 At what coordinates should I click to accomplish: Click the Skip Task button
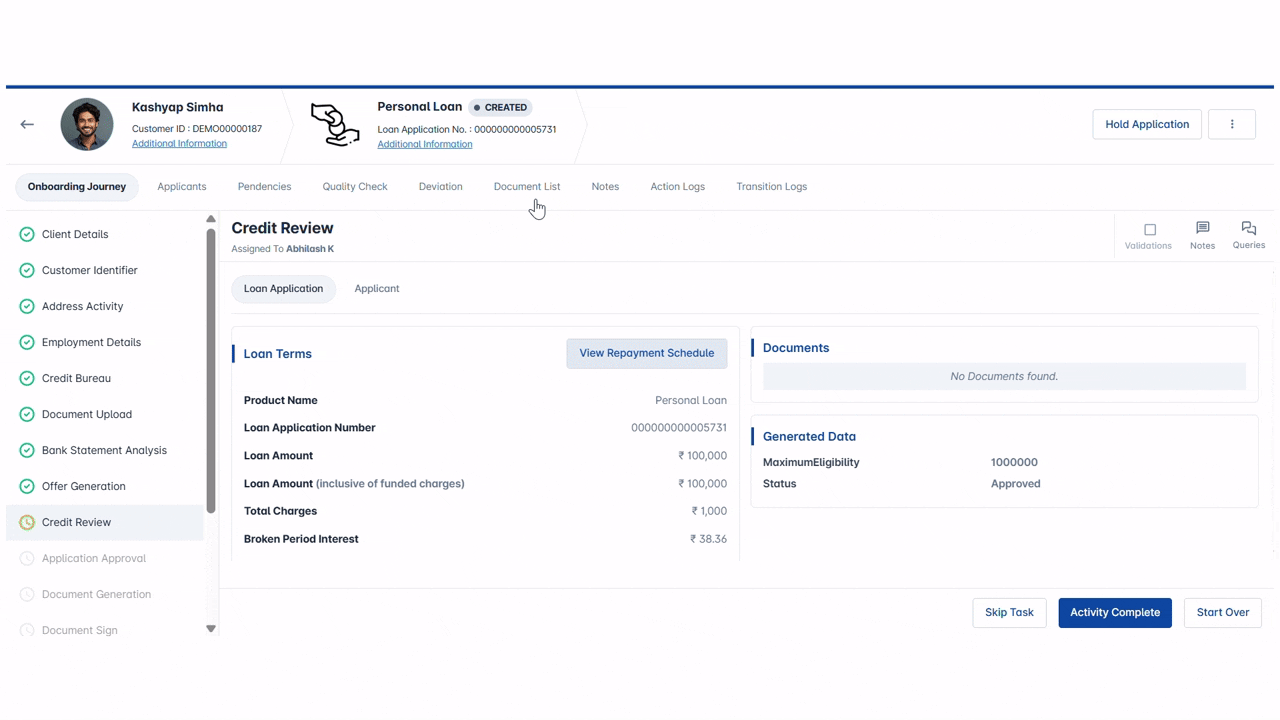click(1009, 612)
